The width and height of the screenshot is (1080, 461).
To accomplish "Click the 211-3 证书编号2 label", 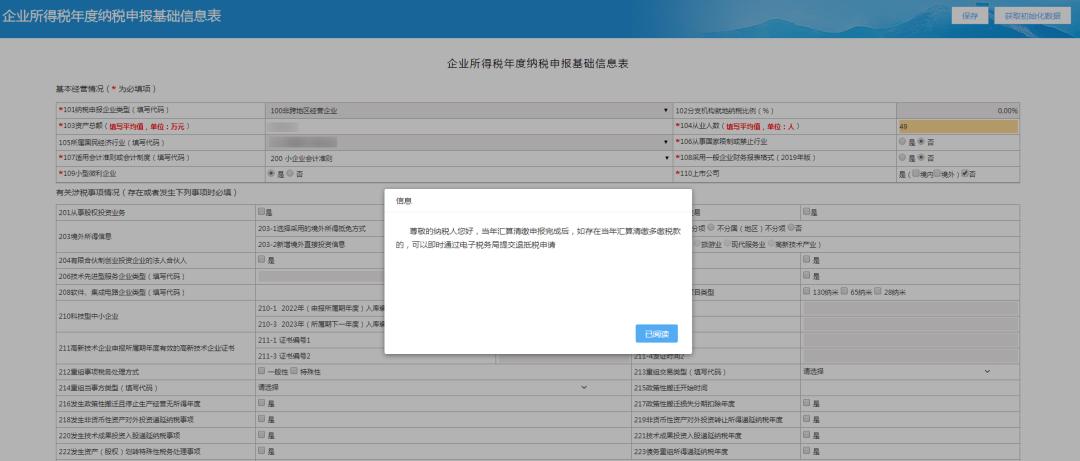I will point(284,356).
